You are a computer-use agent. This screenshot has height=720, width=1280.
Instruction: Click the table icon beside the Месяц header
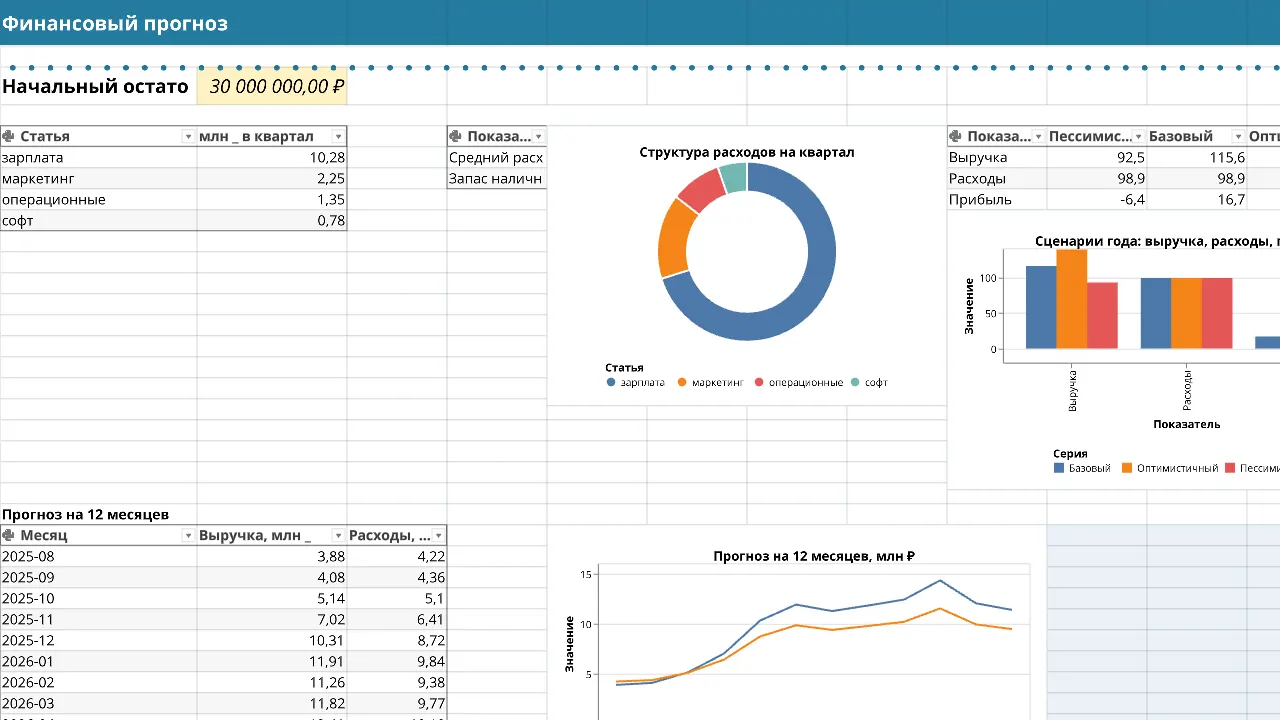pyautogui.click(x=9, y=535)
